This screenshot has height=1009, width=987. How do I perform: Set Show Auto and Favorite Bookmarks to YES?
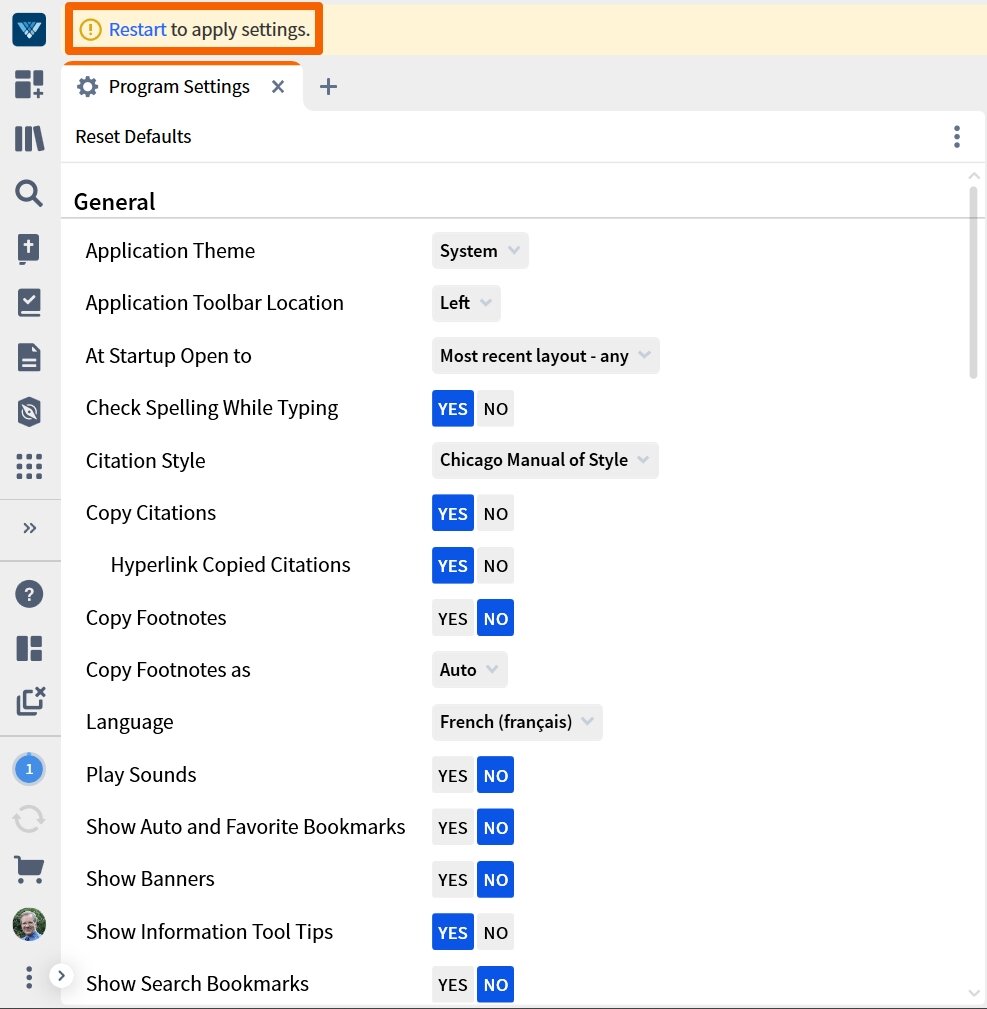453,828
